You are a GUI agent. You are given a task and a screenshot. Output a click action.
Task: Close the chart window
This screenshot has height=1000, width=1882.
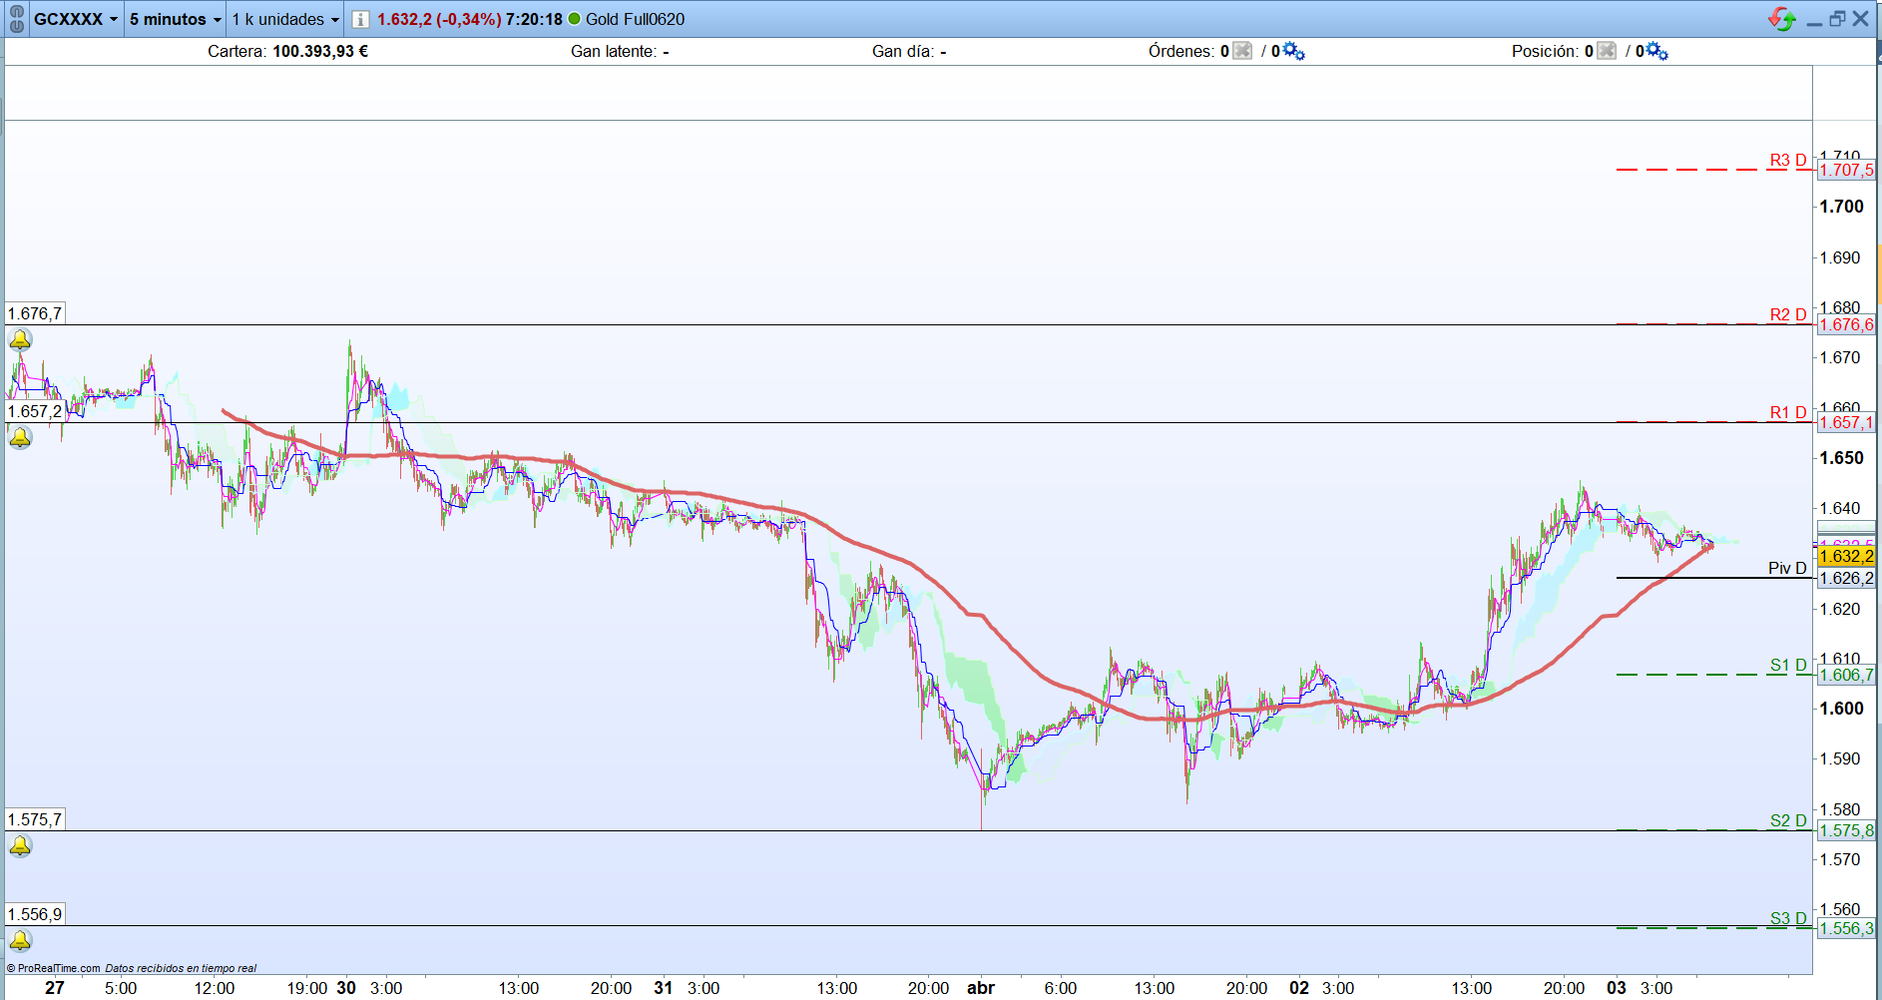pos(1861,19)
